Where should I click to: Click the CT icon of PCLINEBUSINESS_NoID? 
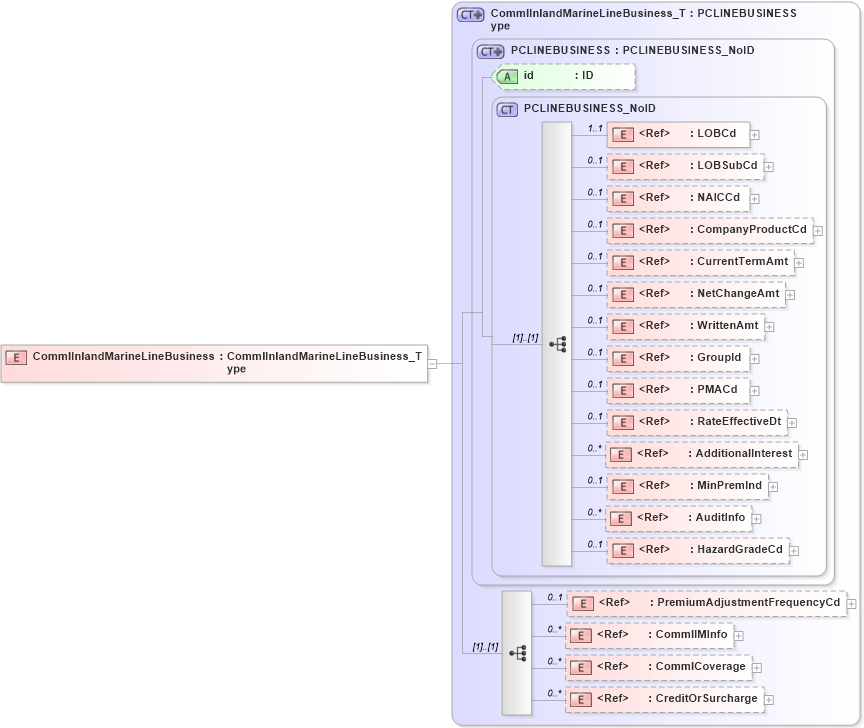[x=509, y=108]
